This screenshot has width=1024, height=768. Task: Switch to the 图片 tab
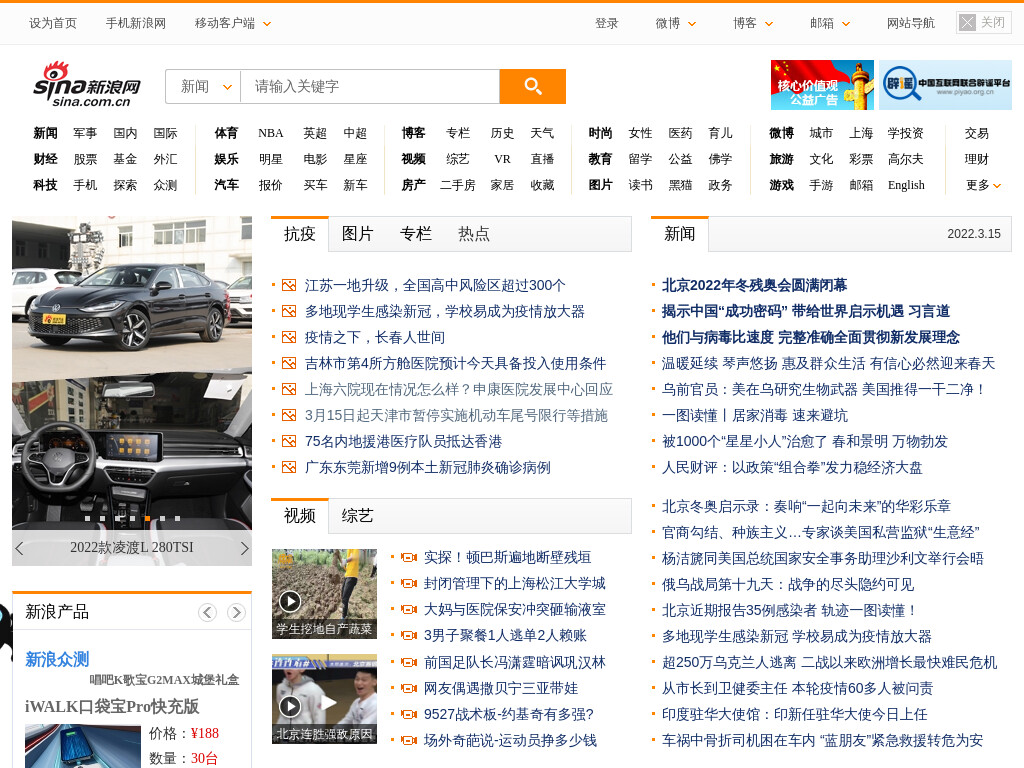[357, 234]
